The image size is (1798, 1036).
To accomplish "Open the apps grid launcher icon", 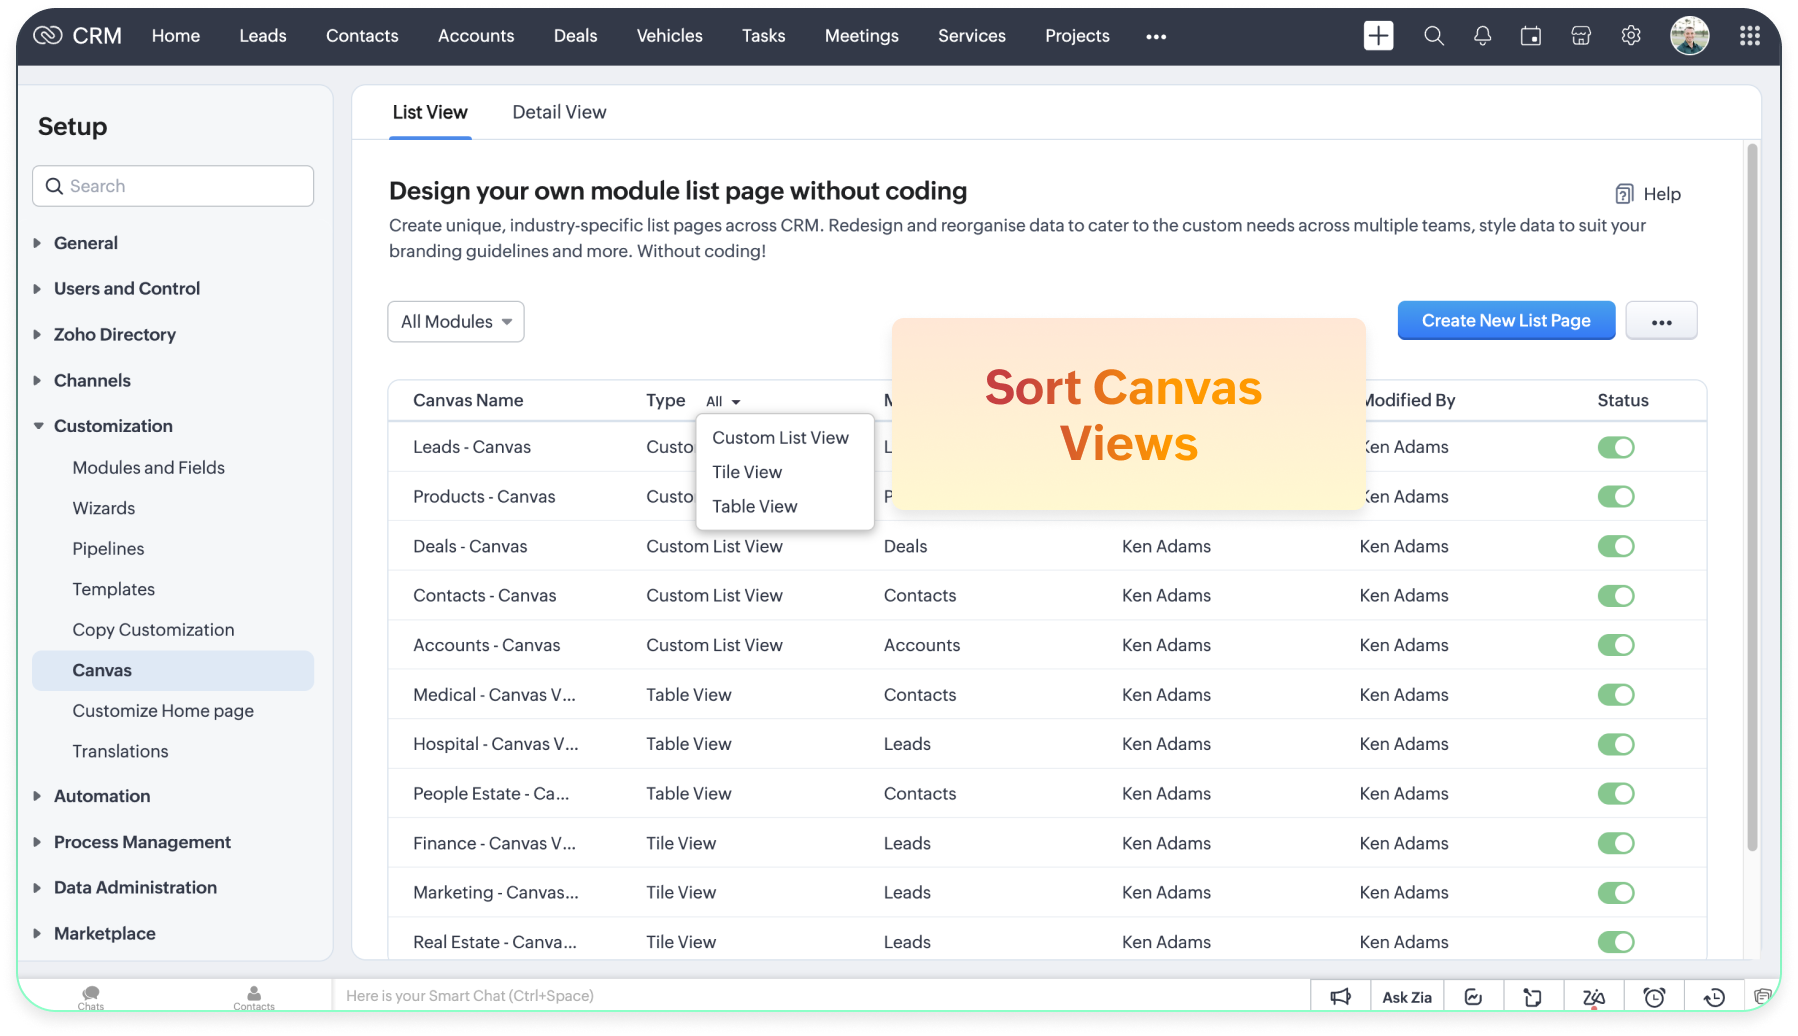I will point(1749,36).
